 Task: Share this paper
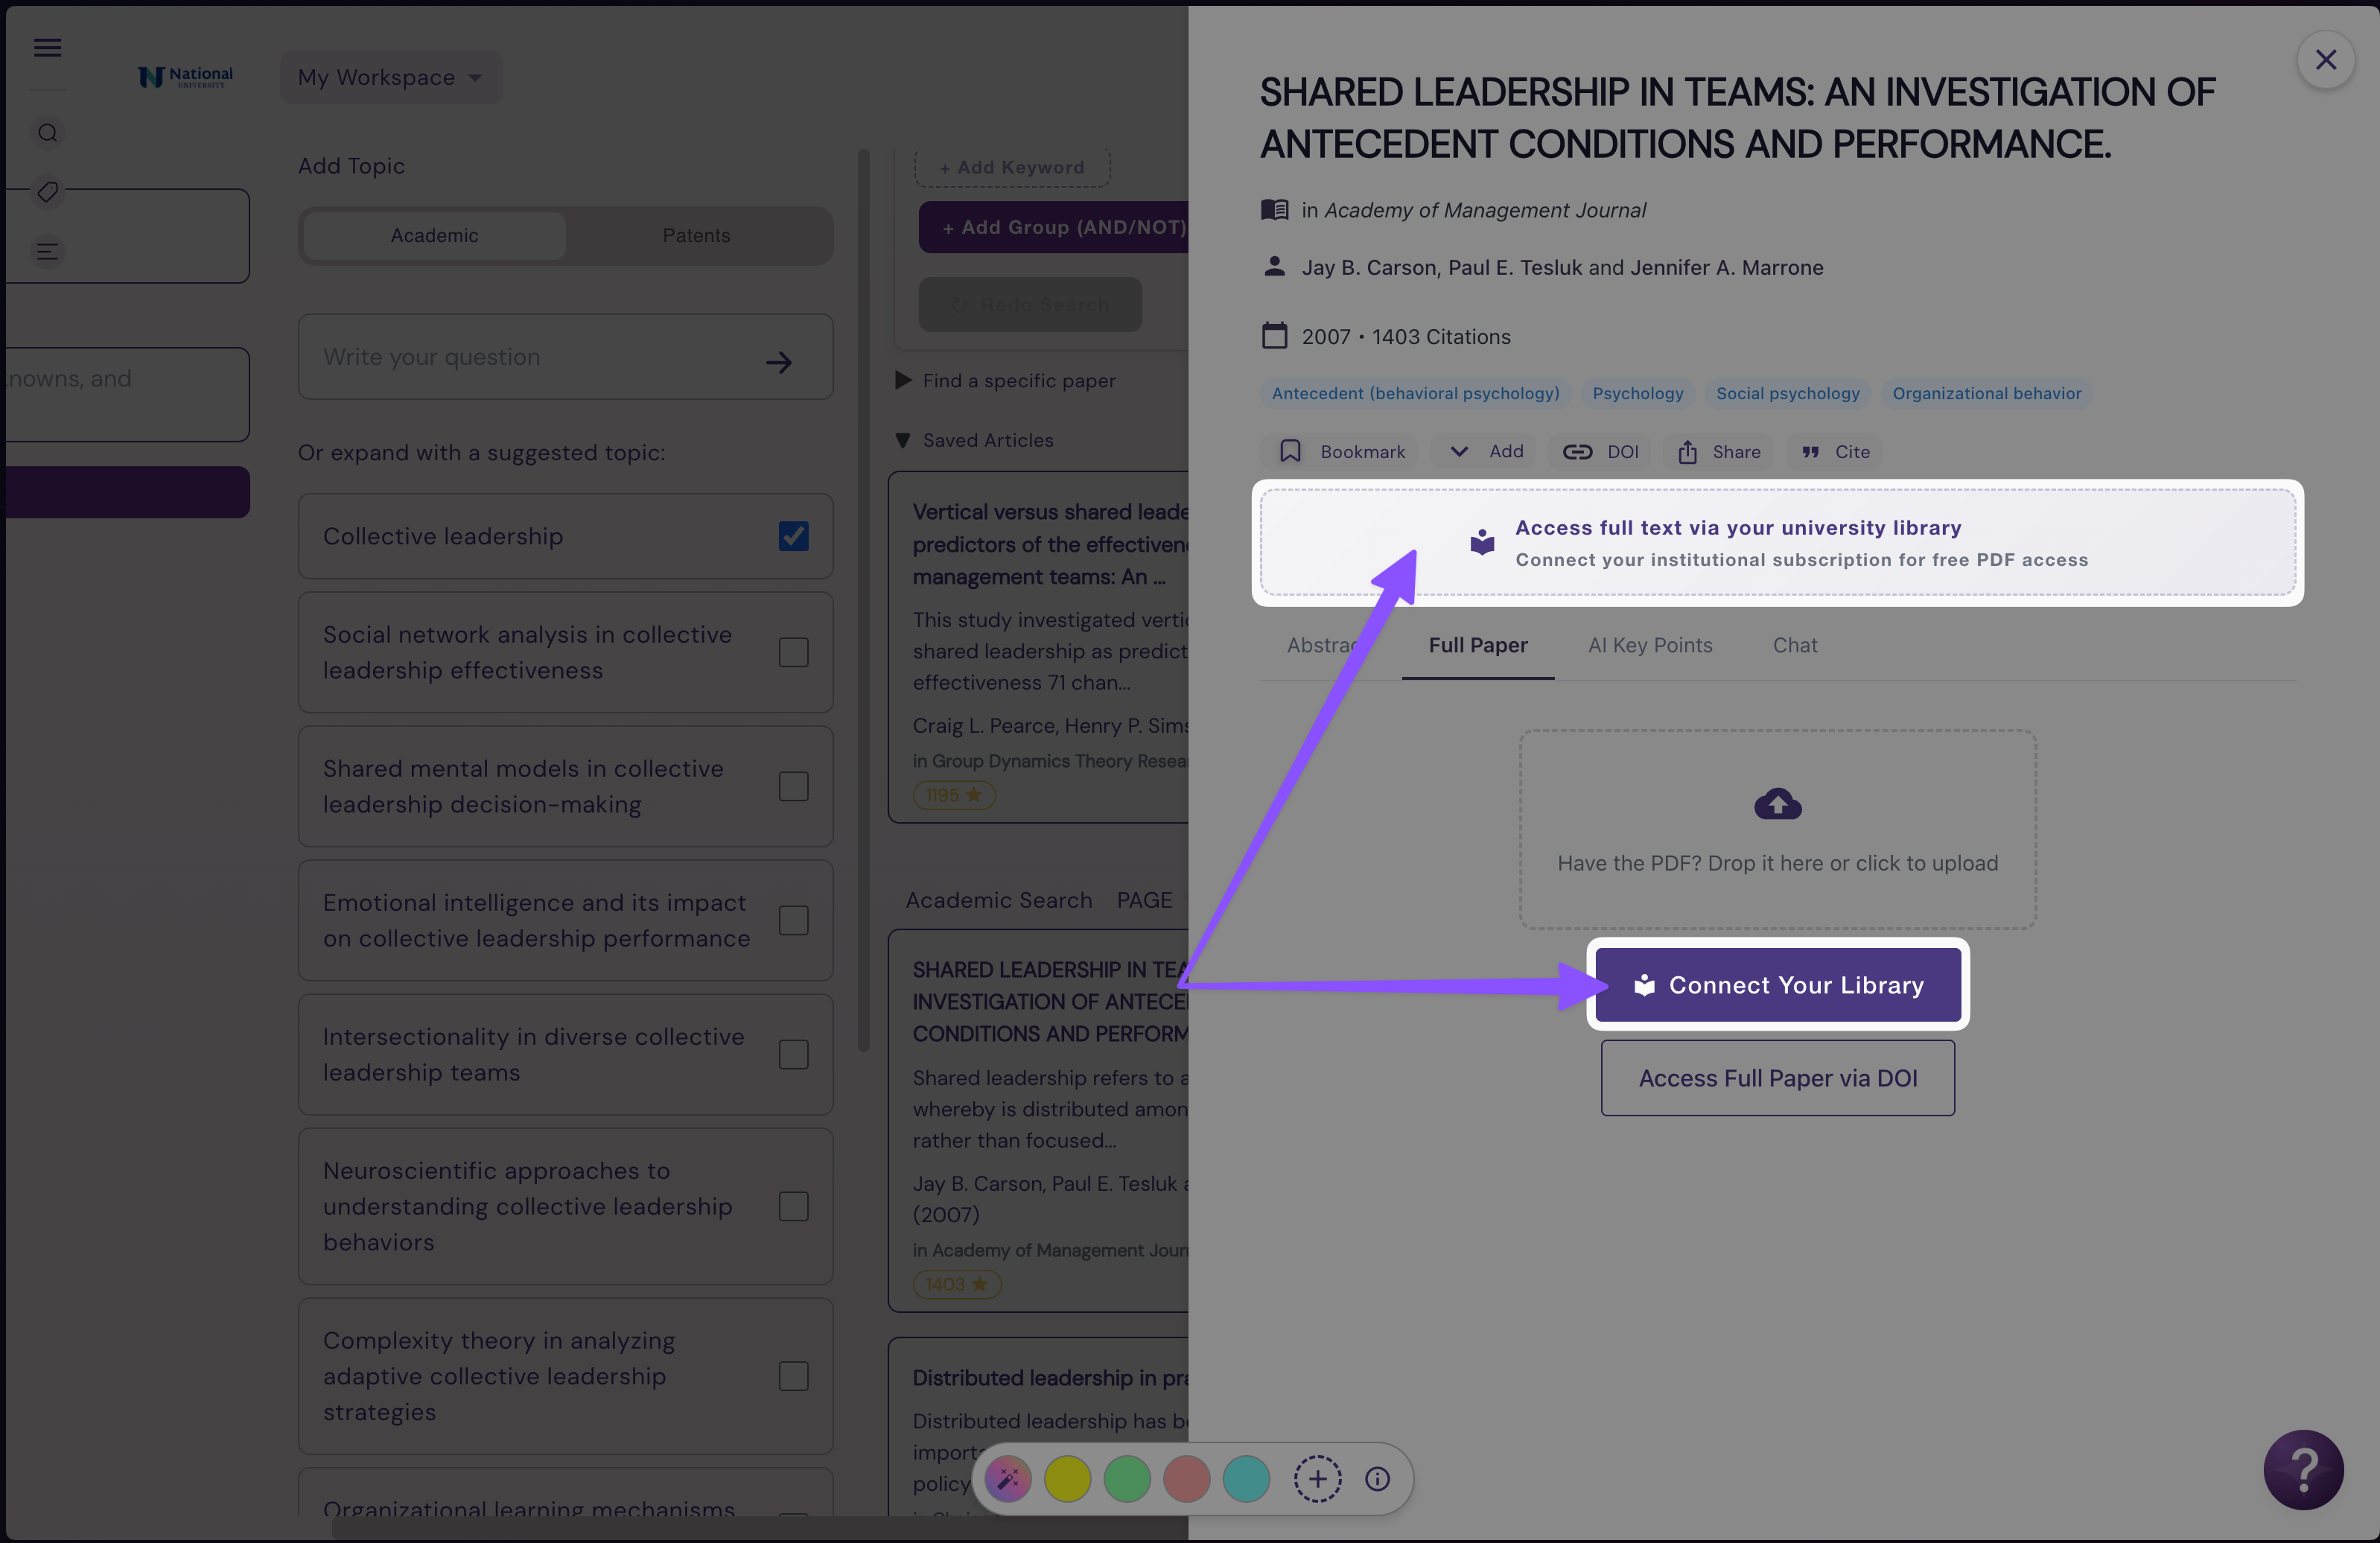coord(1719,452)
